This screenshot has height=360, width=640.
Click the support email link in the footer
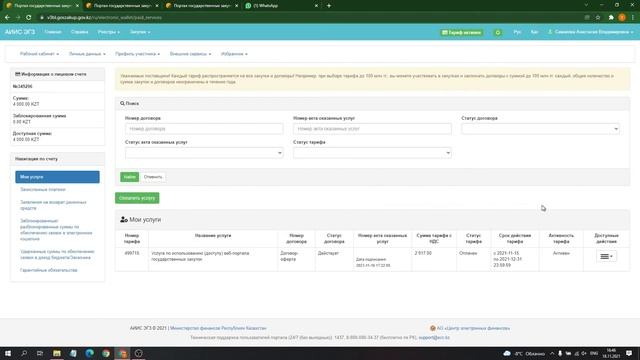[434, 338]
